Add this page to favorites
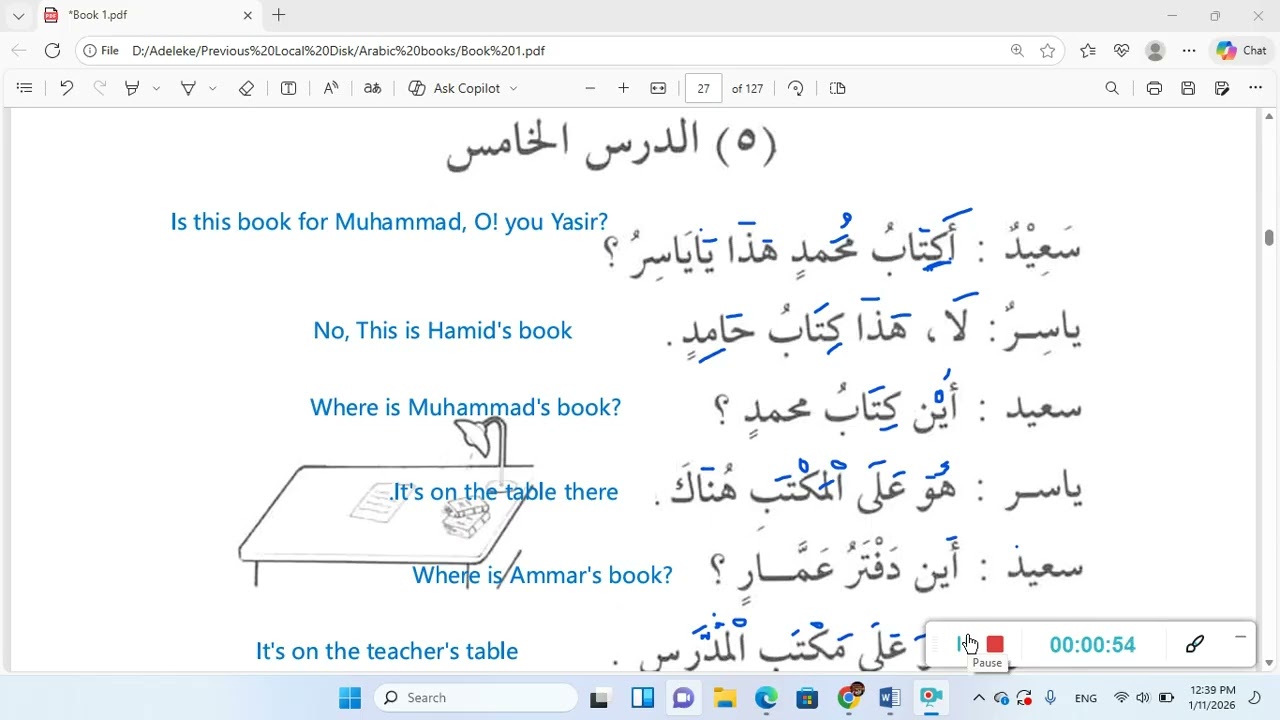Image resolution: width=1280 pixels, height=720 pixels. [x=1047, y=50]
